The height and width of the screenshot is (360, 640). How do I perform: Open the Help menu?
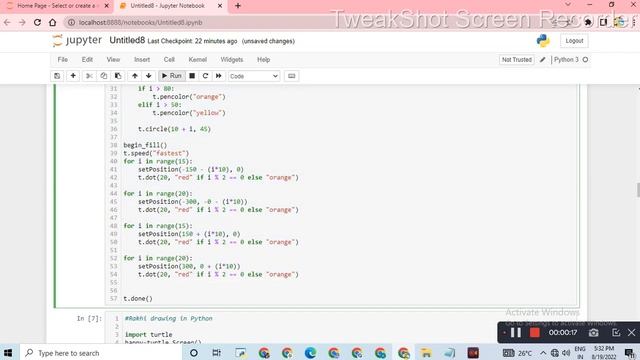[x=263, y=60]
